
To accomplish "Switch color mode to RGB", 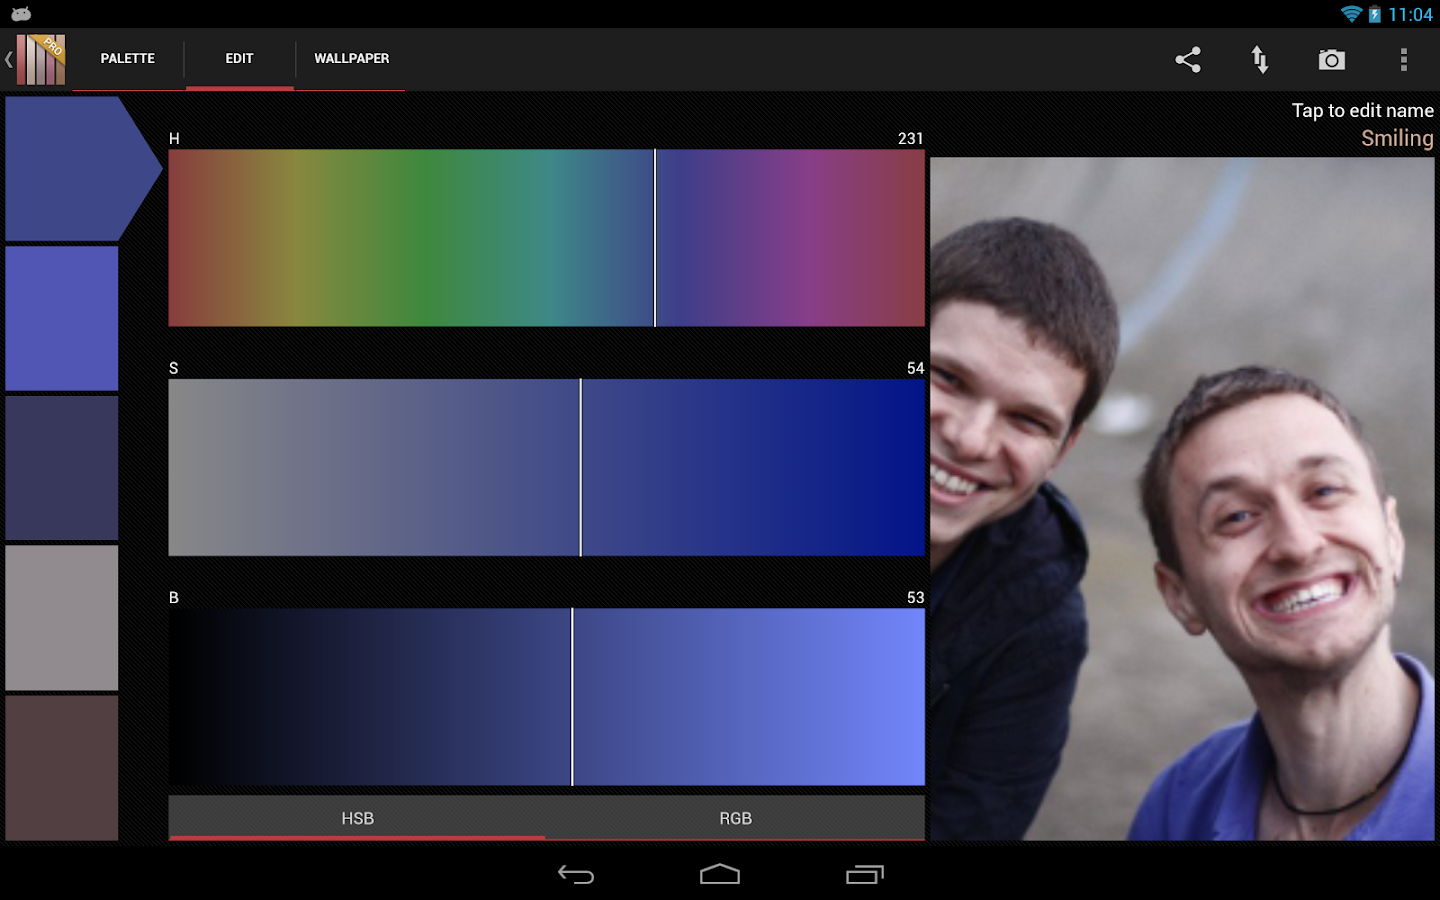I will (736, 818).
